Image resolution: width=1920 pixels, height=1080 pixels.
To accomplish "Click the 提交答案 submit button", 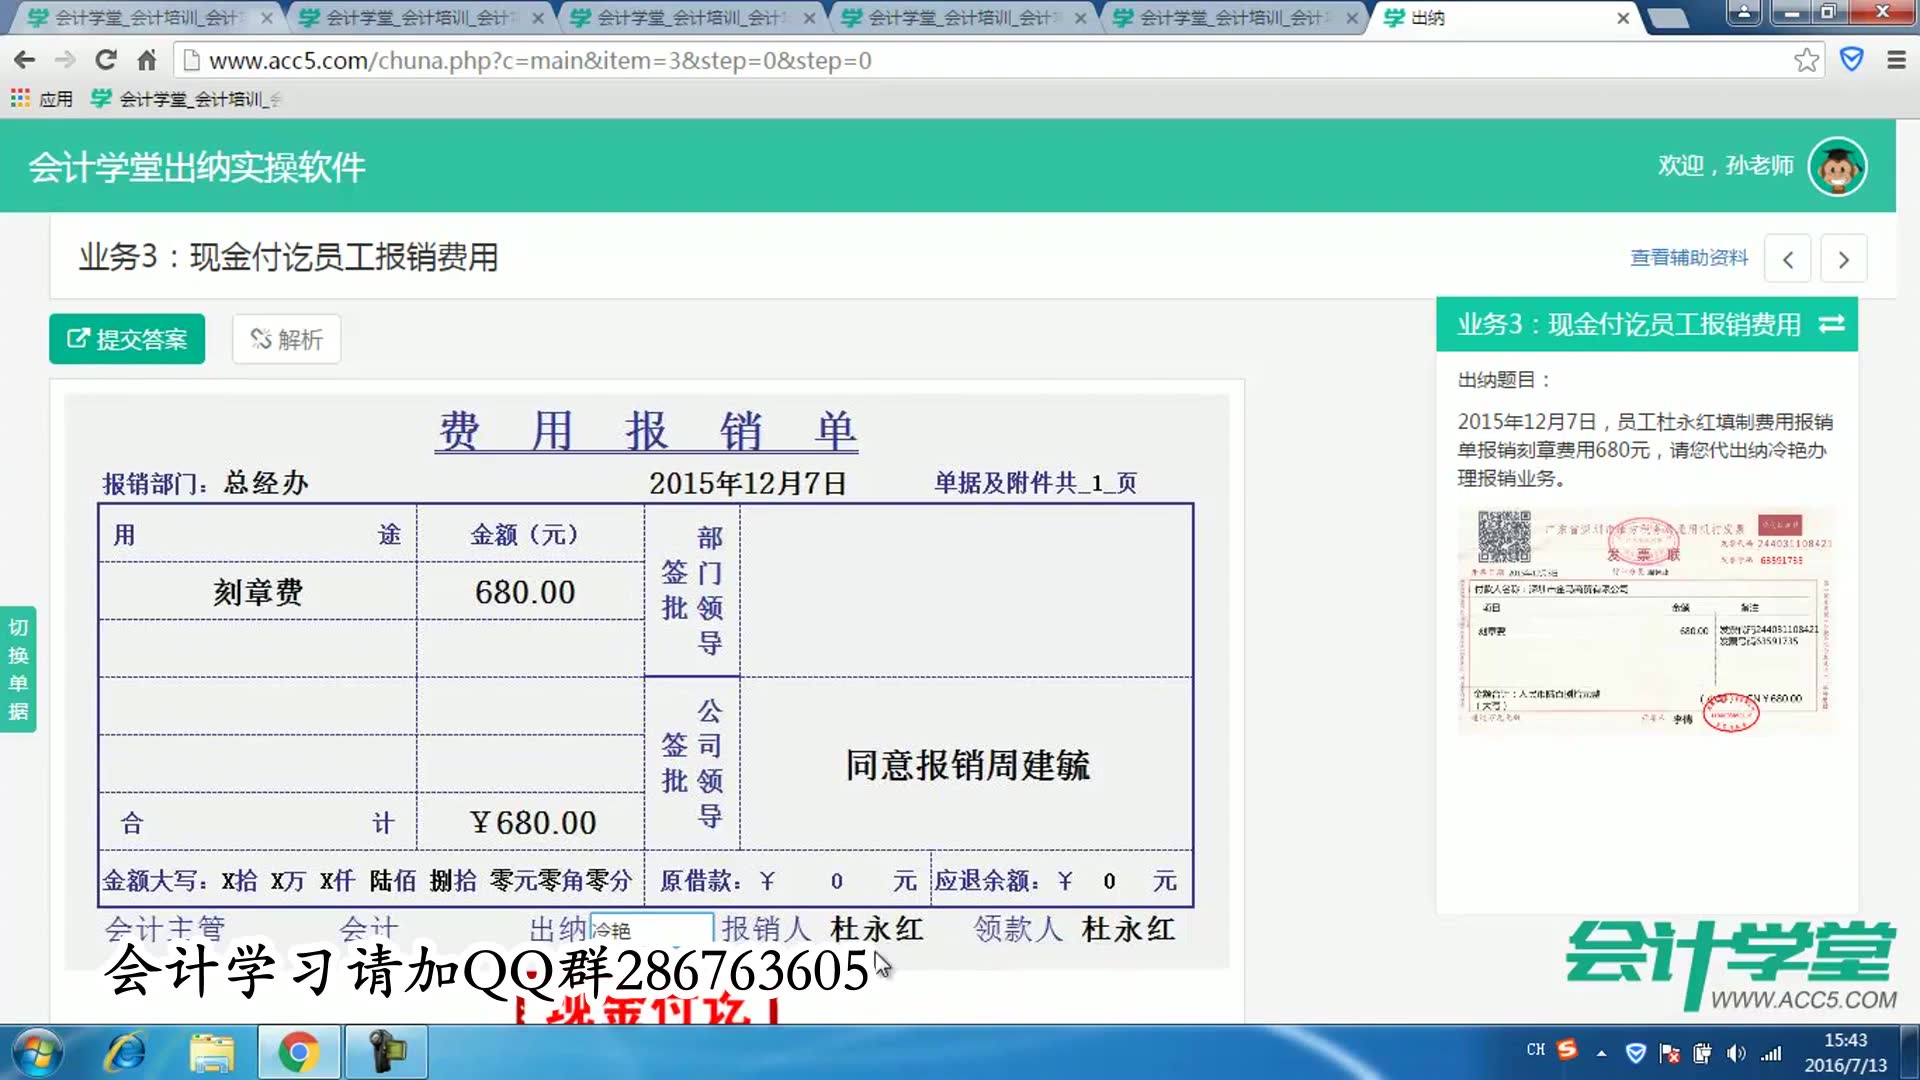I will [126, 339].
